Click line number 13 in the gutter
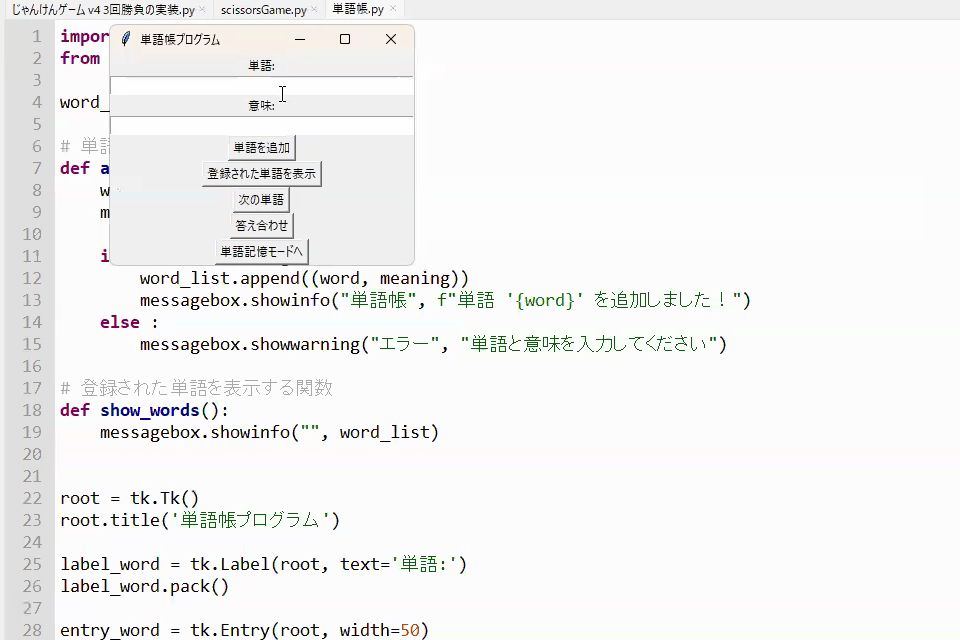The width and height of the screenshot is (960, 640). point(32,300)
